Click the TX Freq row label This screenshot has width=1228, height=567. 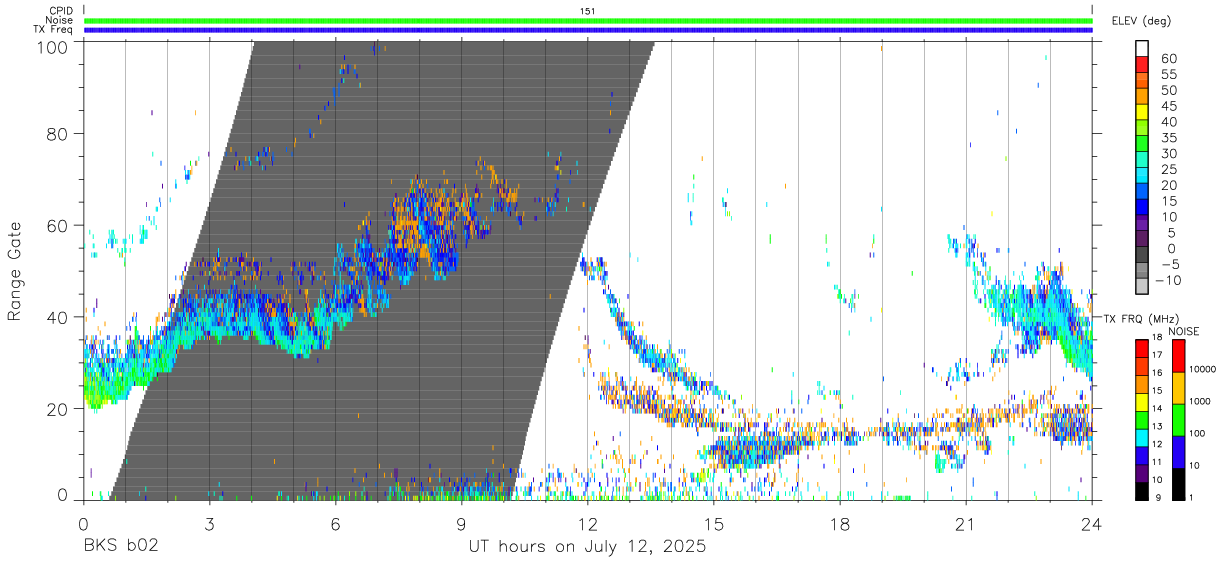pyautogui.click(x=53, y=30)
